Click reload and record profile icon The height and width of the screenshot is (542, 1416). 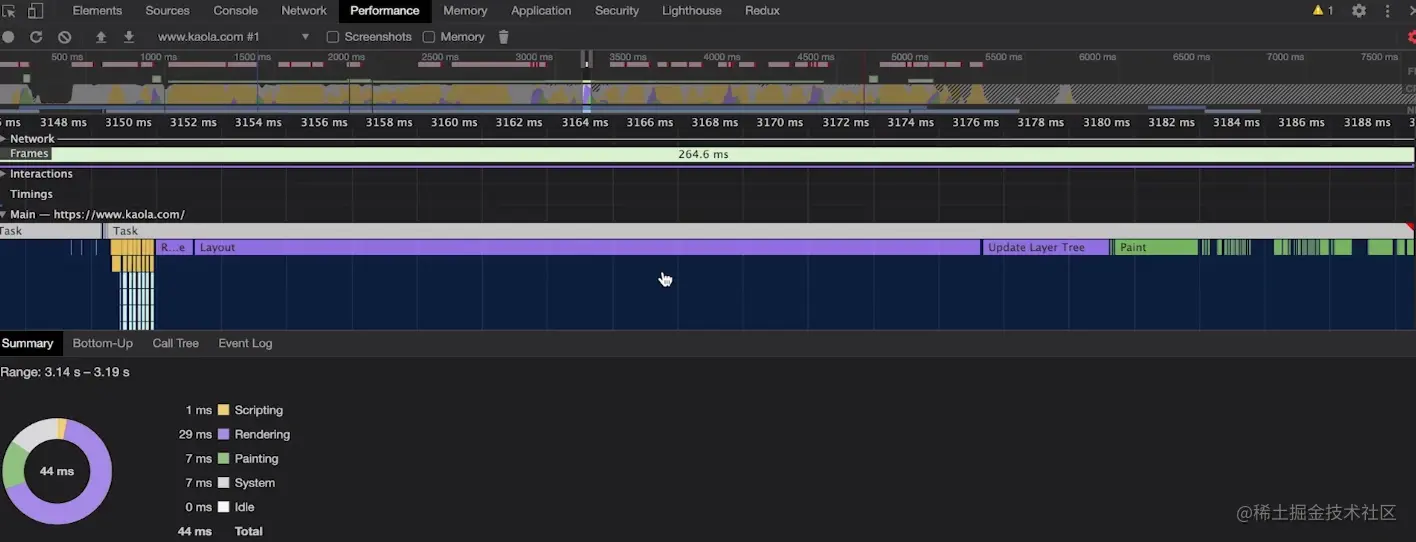36,37
